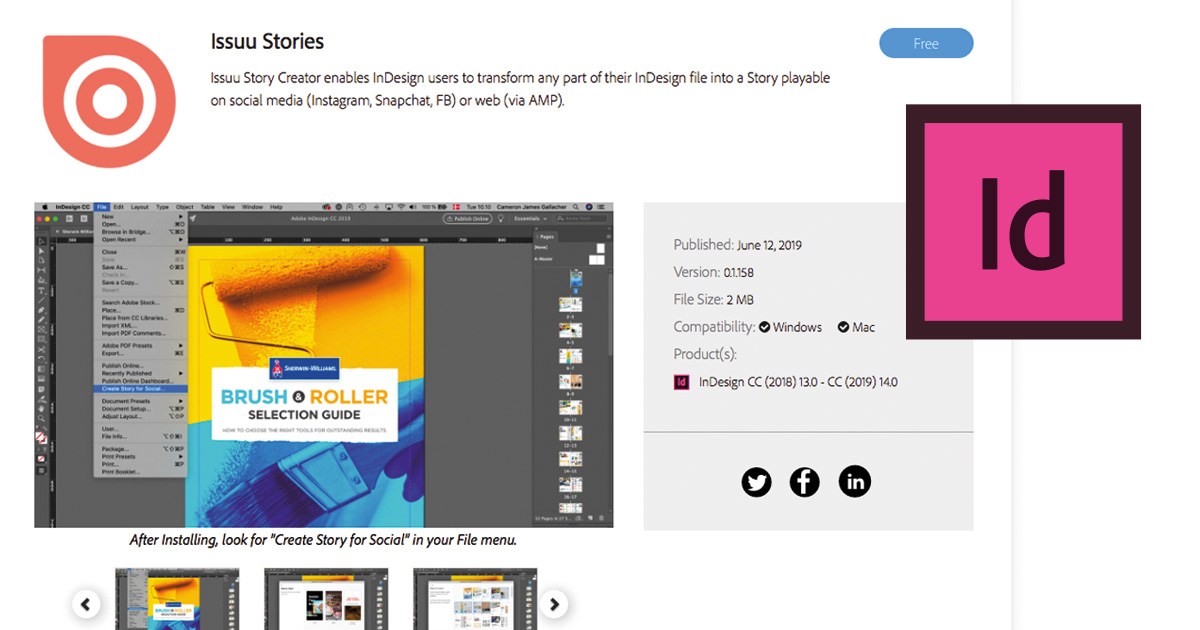Click the large pink InDesign logo
Screen dimensions: 1200x630
(x=1023, y=221)
